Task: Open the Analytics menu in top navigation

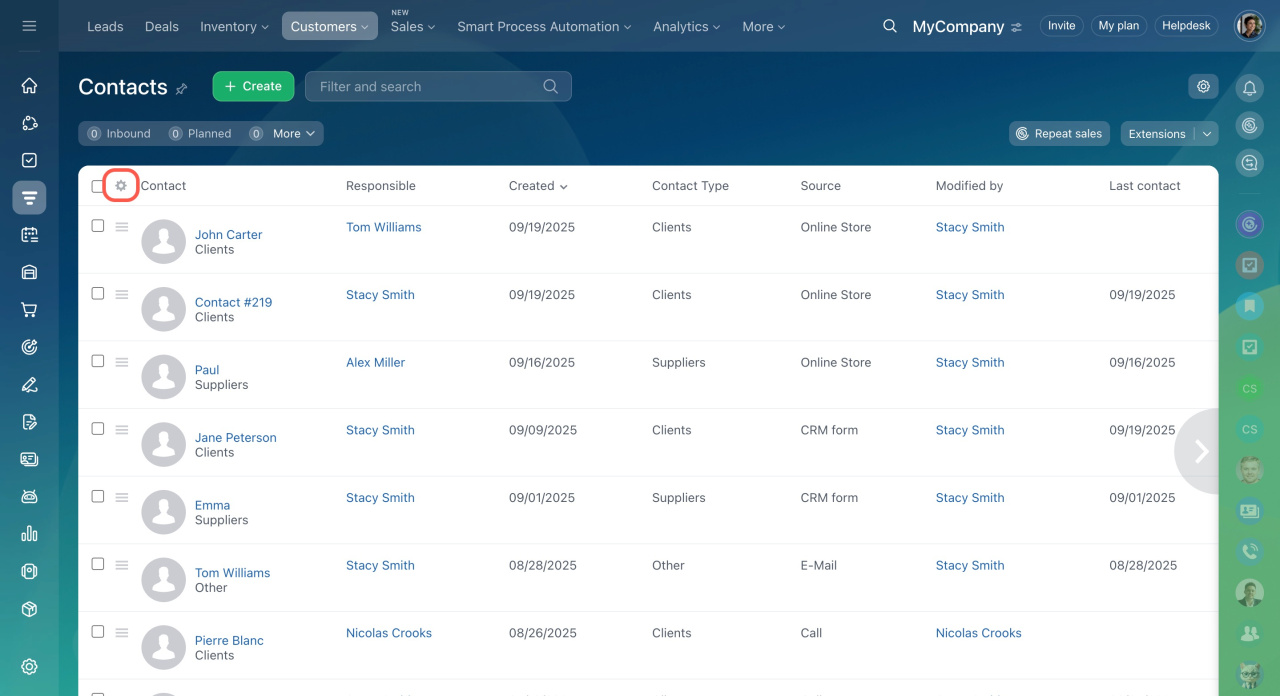Action: pyautogui.click(x=687, y=27)
